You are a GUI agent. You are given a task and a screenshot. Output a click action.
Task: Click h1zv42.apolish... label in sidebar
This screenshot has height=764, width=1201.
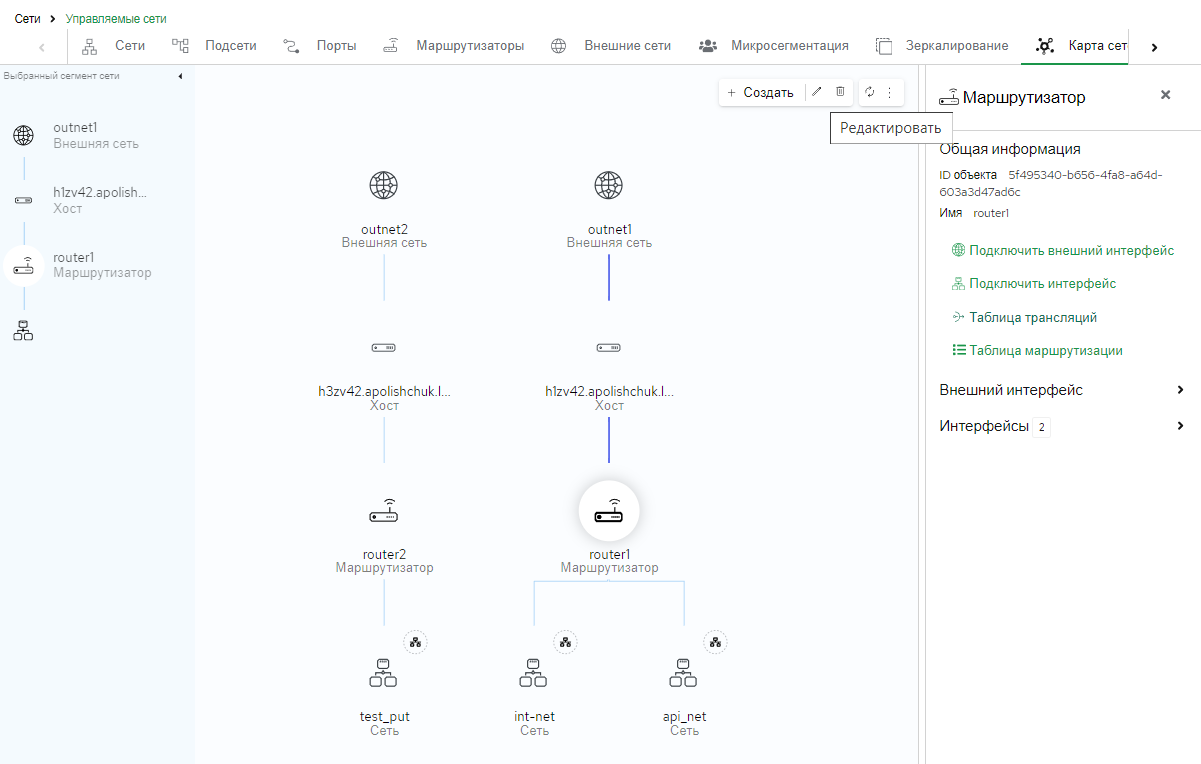(100, 193)
